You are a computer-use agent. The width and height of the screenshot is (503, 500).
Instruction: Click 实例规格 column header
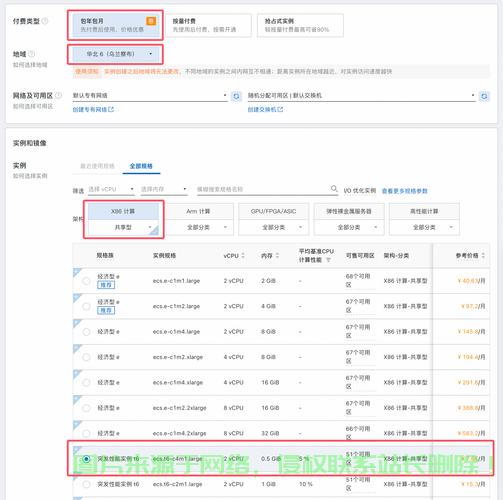[x=164, y=256]
